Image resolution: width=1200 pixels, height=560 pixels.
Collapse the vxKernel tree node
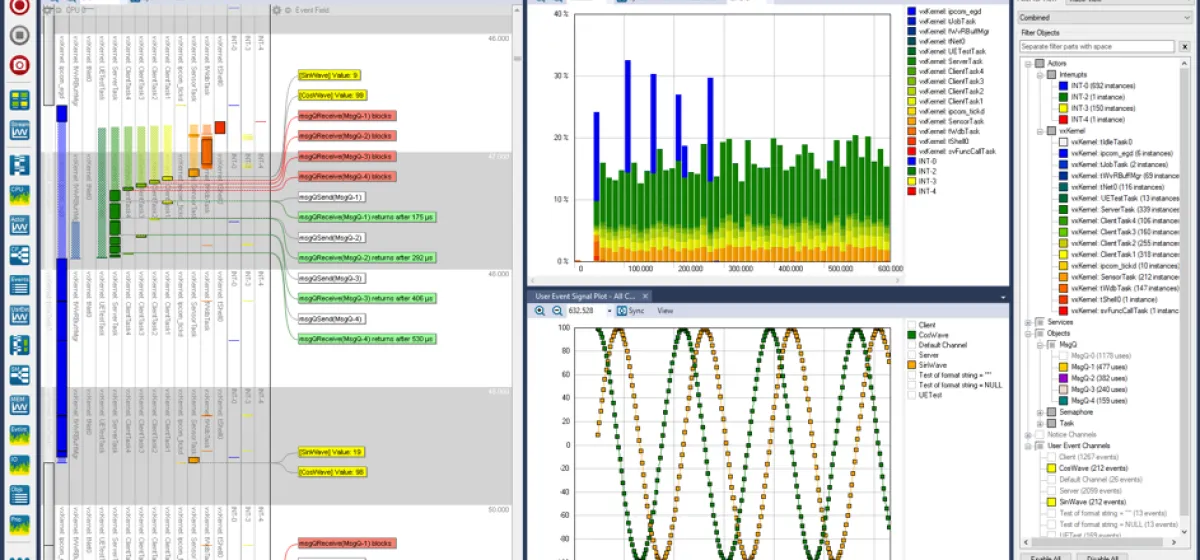pyautogui.click(x=1039, y=130)
